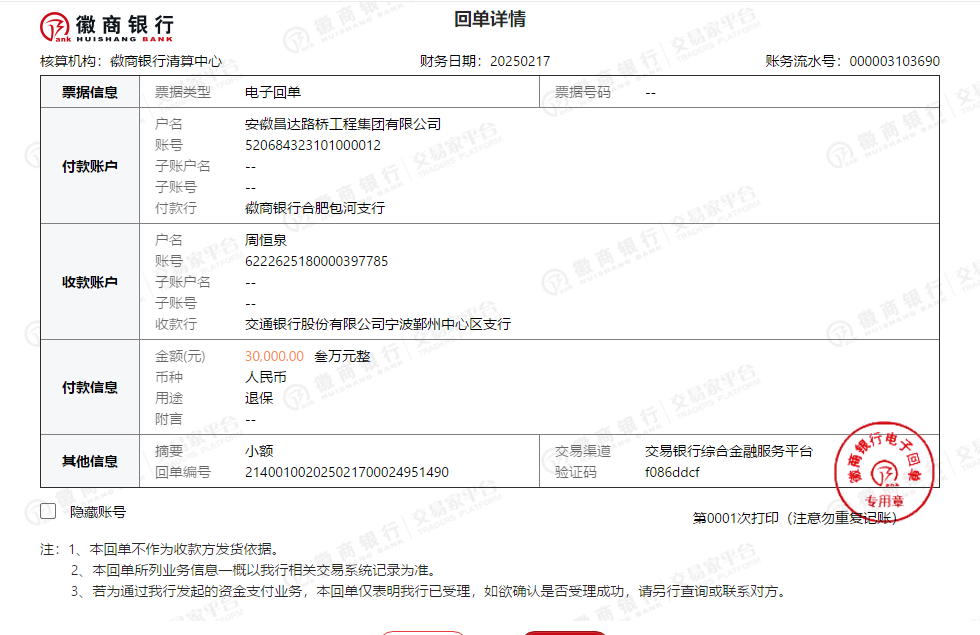Click the 回单详情 page title
Image resolution: width=980 pixels, height=635 pixels.
pyautogui.click(x=490, y=20)
